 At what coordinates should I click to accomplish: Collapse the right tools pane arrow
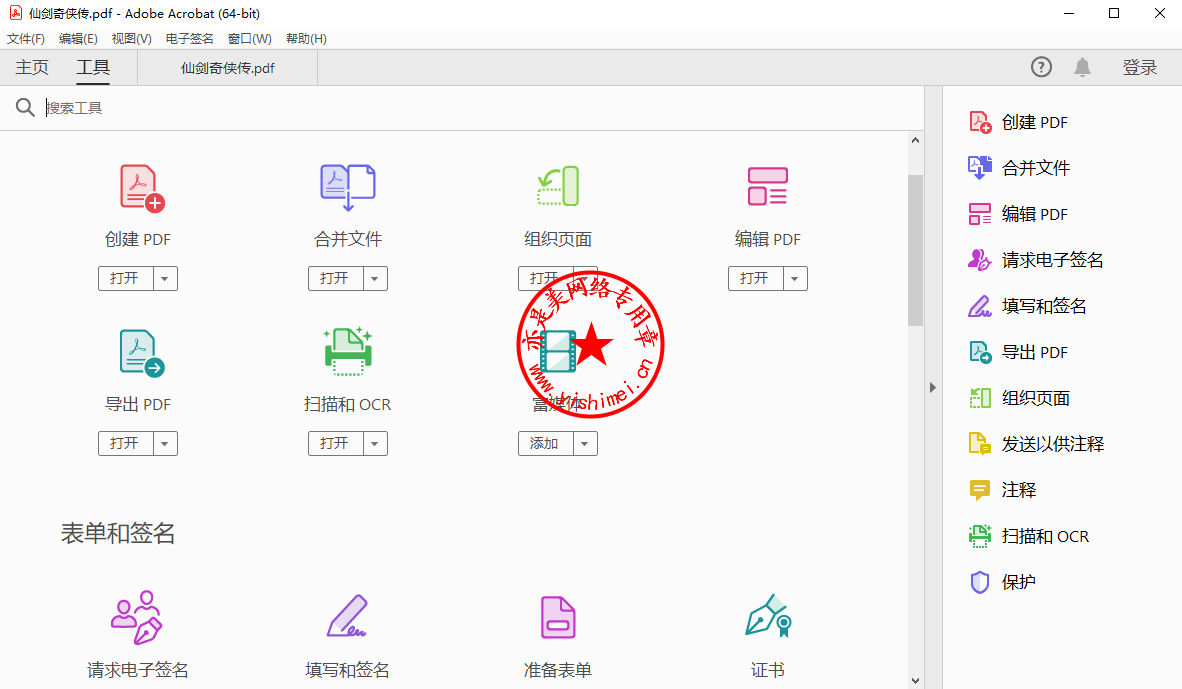(933, 387)
